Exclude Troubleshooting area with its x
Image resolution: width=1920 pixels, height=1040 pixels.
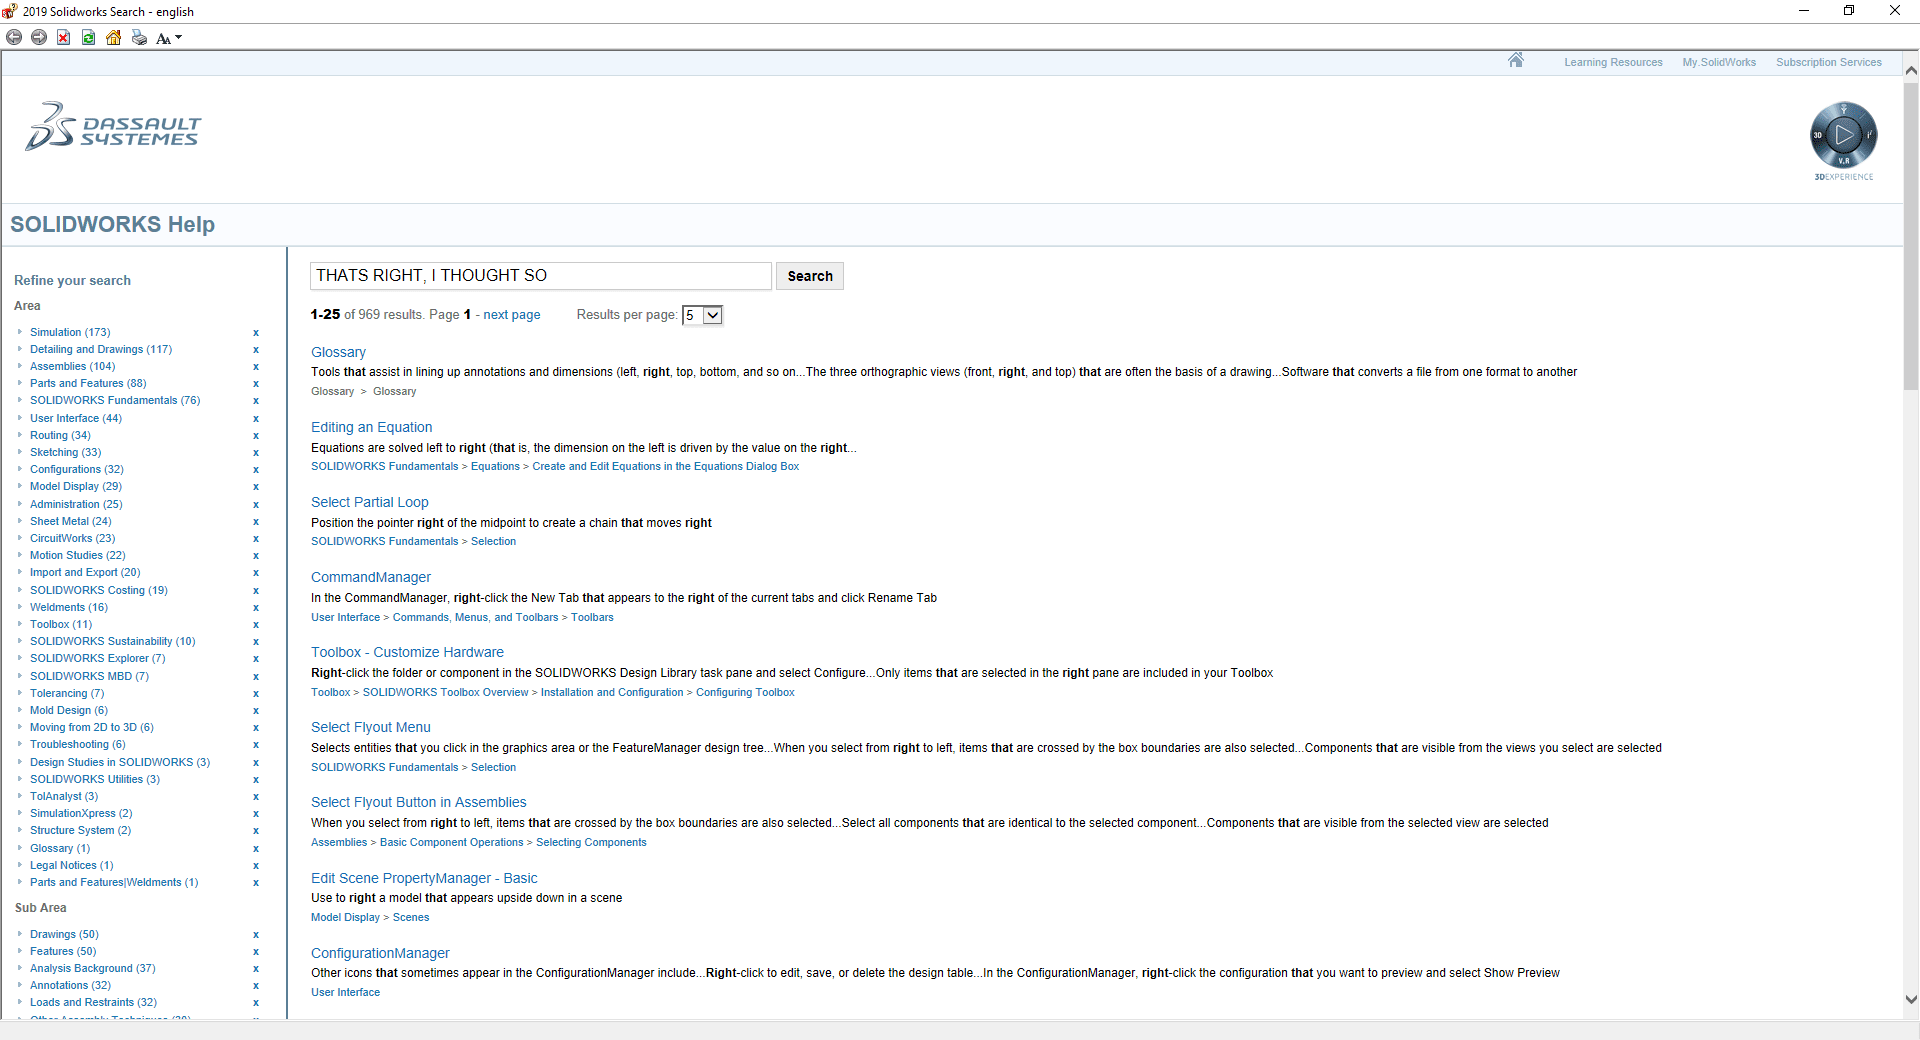pos(256,745)
